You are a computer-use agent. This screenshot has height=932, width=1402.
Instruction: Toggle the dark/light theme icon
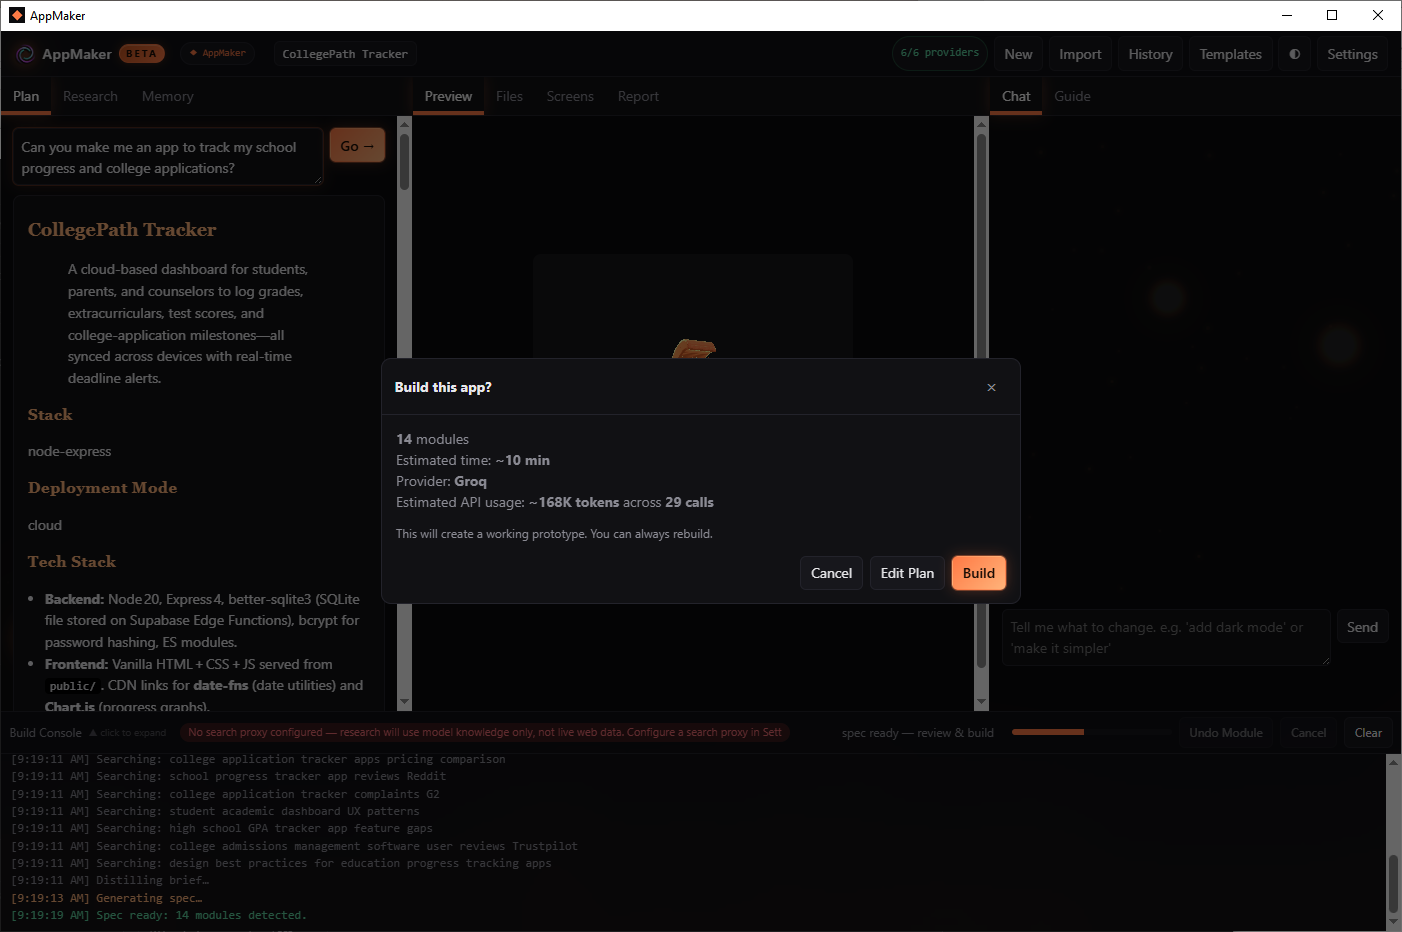[x=1295, y=54]
